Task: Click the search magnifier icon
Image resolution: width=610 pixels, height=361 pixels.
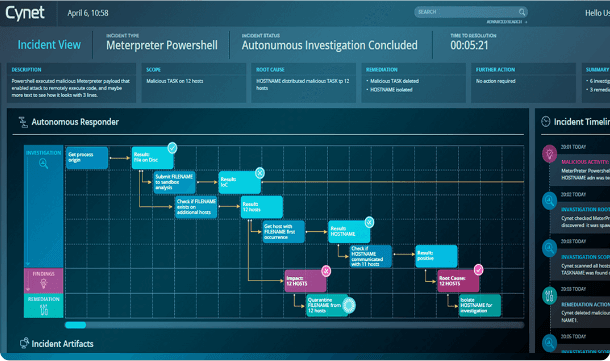Action: [x=522, y=12]
